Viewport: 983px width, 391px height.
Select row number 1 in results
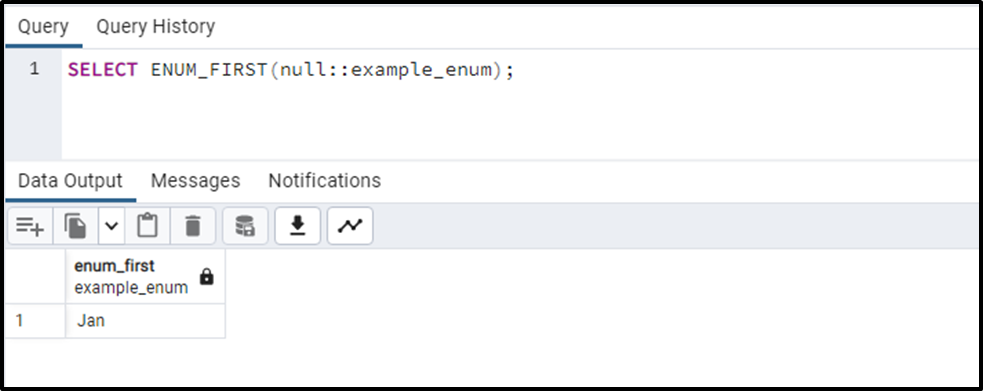pyautogui.click(x=35, y=321)
